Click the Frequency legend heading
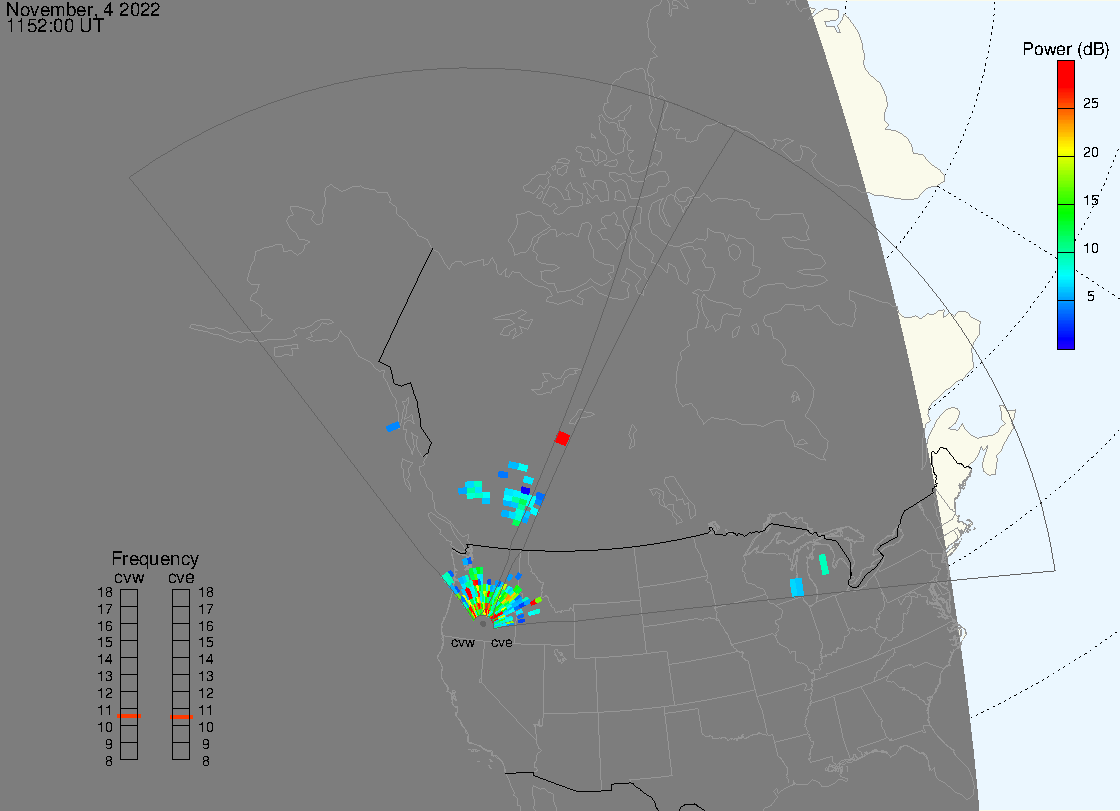Screen dimensions: 1120x811 [x=155, y=559]
